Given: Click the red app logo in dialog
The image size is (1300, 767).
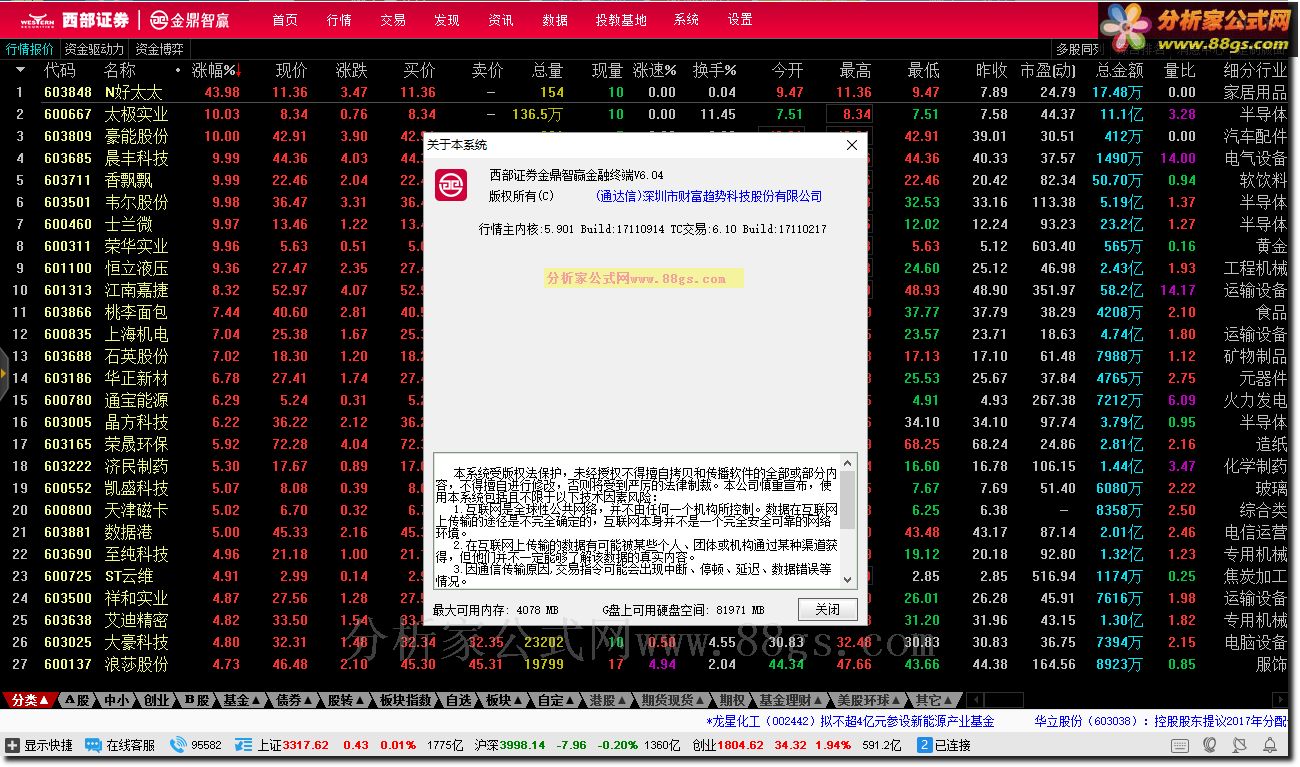Looking at the screenshot, I should [x=450, y=185].
